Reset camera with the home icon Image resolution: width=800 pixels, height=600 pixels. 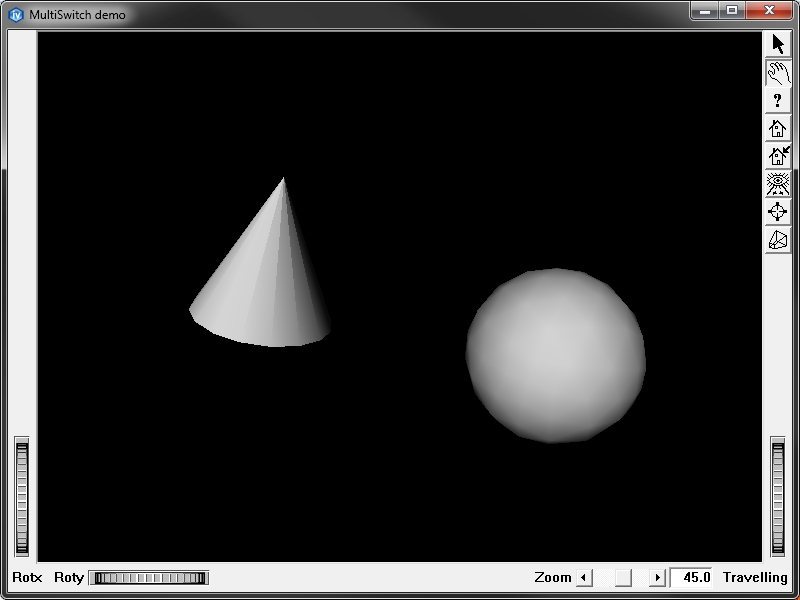[778, 129]
